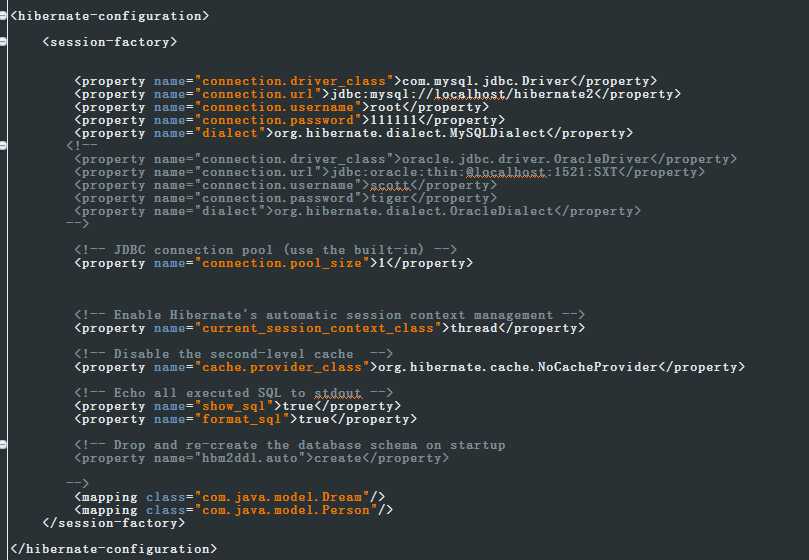This screenshot has height=560, width=809.
Task: Click the current_session_context_class attribute value
Action: pos(318,328)
